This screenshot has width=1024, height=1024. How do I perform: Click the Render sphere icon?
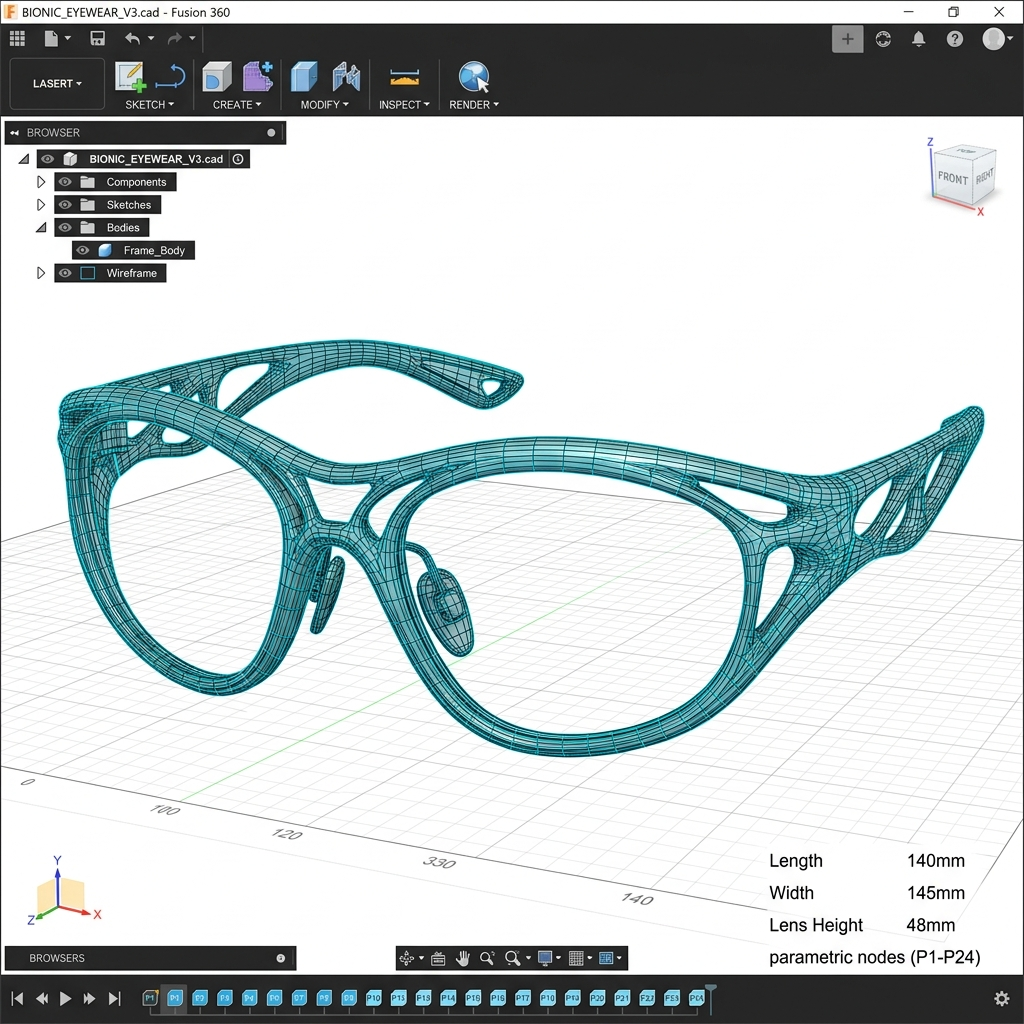tap(473, 76)
